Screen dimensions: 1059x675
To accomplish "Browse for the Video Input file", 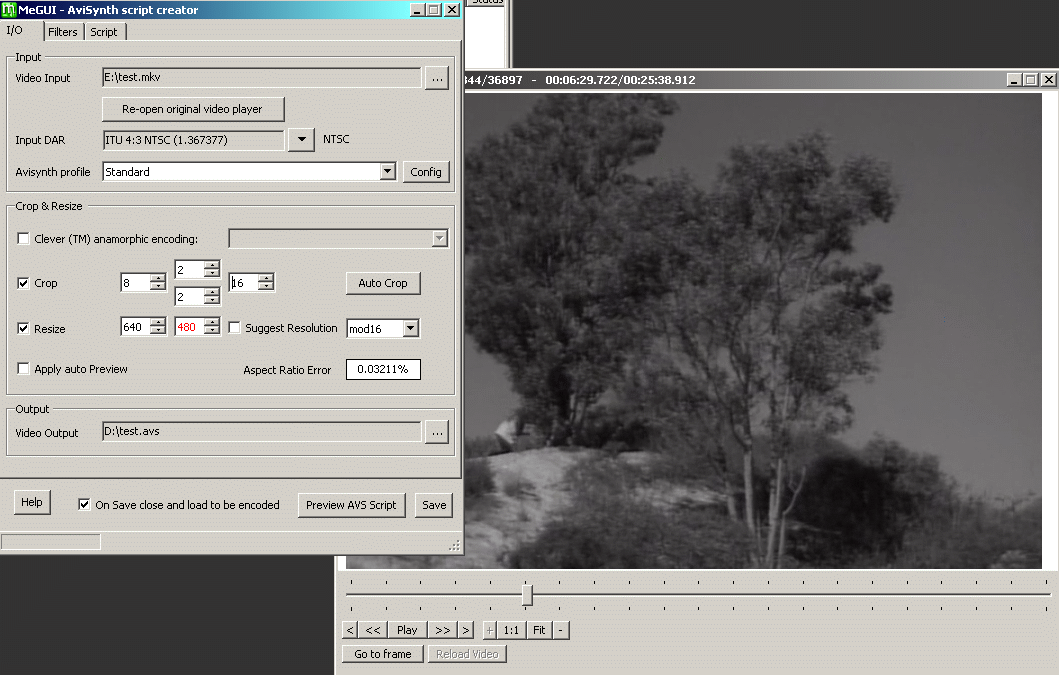I will click(x=437, y=78).
